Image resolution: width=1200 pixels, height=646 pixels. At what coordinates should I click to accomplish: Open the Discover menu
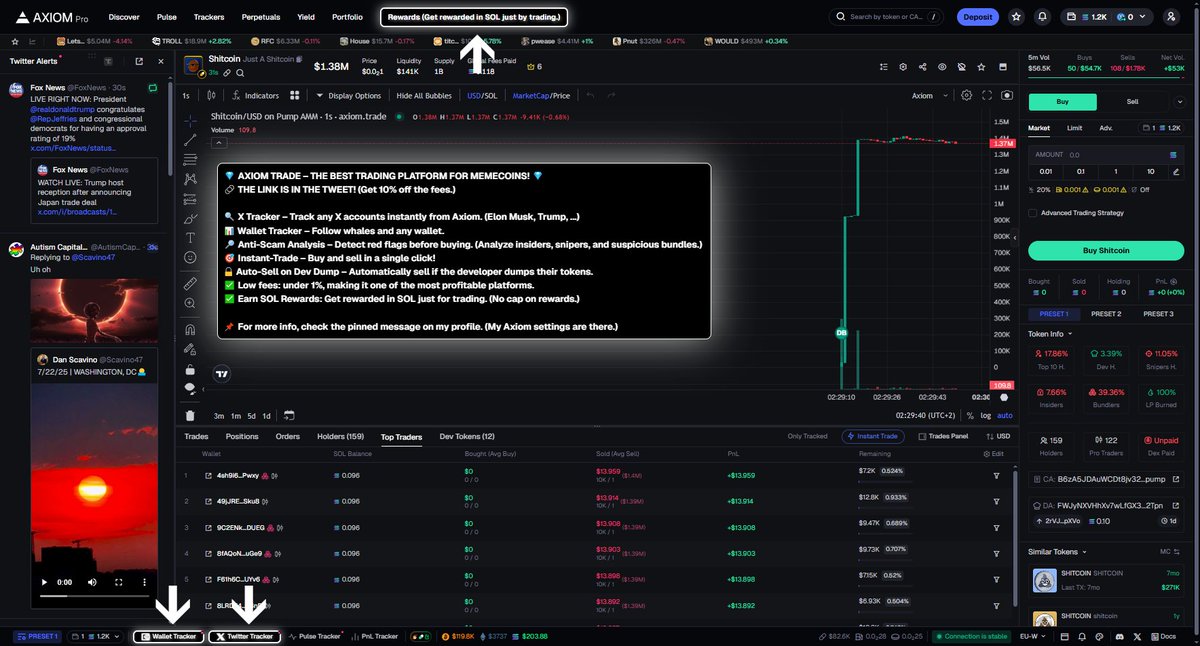point(124,17)
